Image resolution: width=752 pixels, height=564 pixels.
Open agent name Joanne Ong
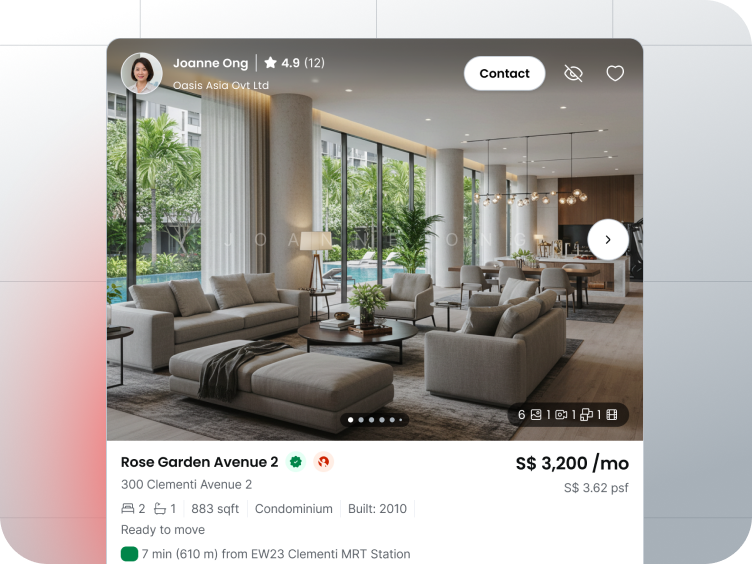tap(211, 63)
